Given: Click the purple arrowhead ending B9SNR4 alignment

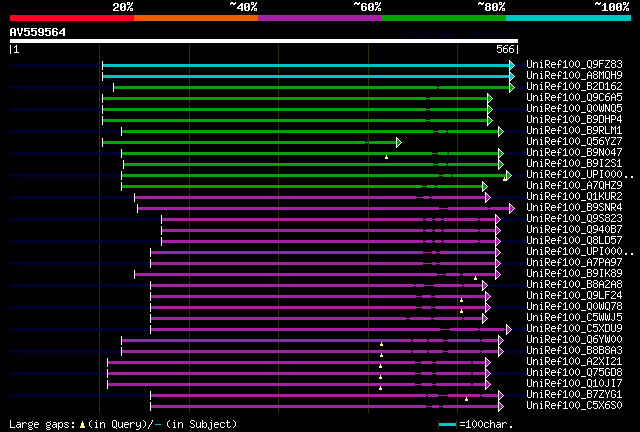Looking at the screenshot, I should click(x=512, y=209).
